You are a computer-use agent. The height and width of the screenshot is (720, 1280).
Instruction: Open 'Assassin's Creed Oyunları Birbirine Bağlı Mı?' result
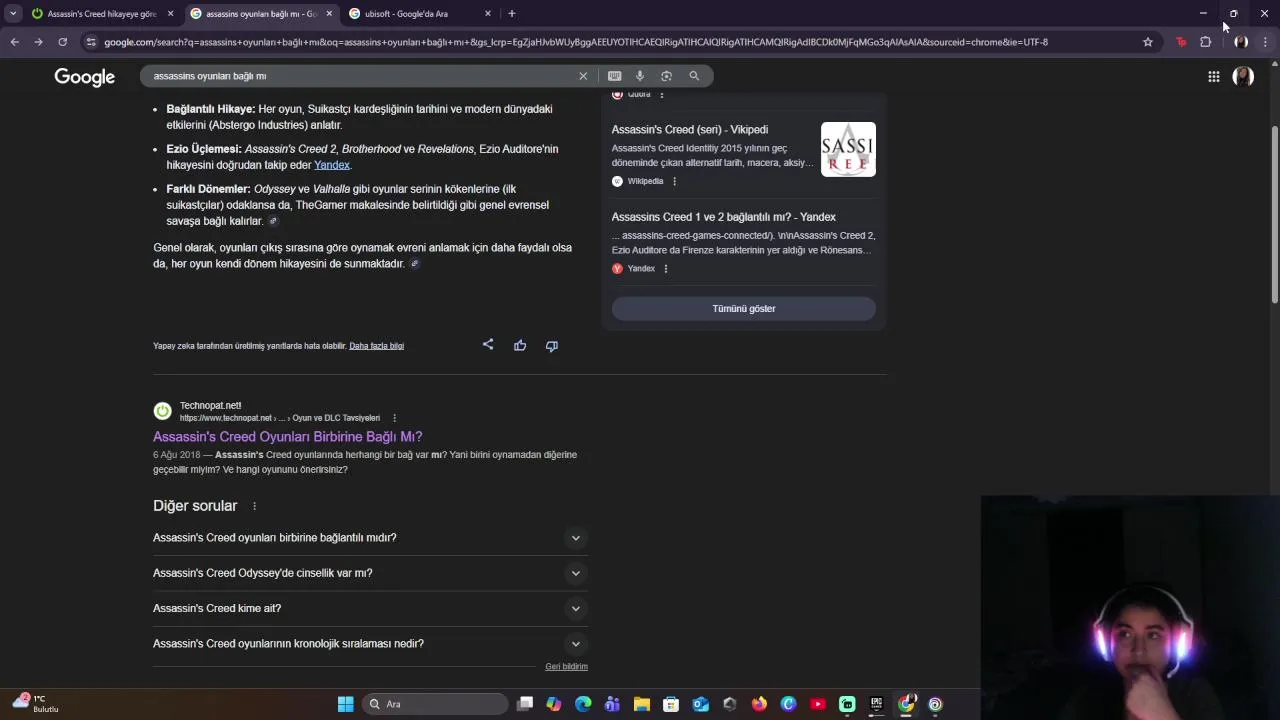(287, 437)
